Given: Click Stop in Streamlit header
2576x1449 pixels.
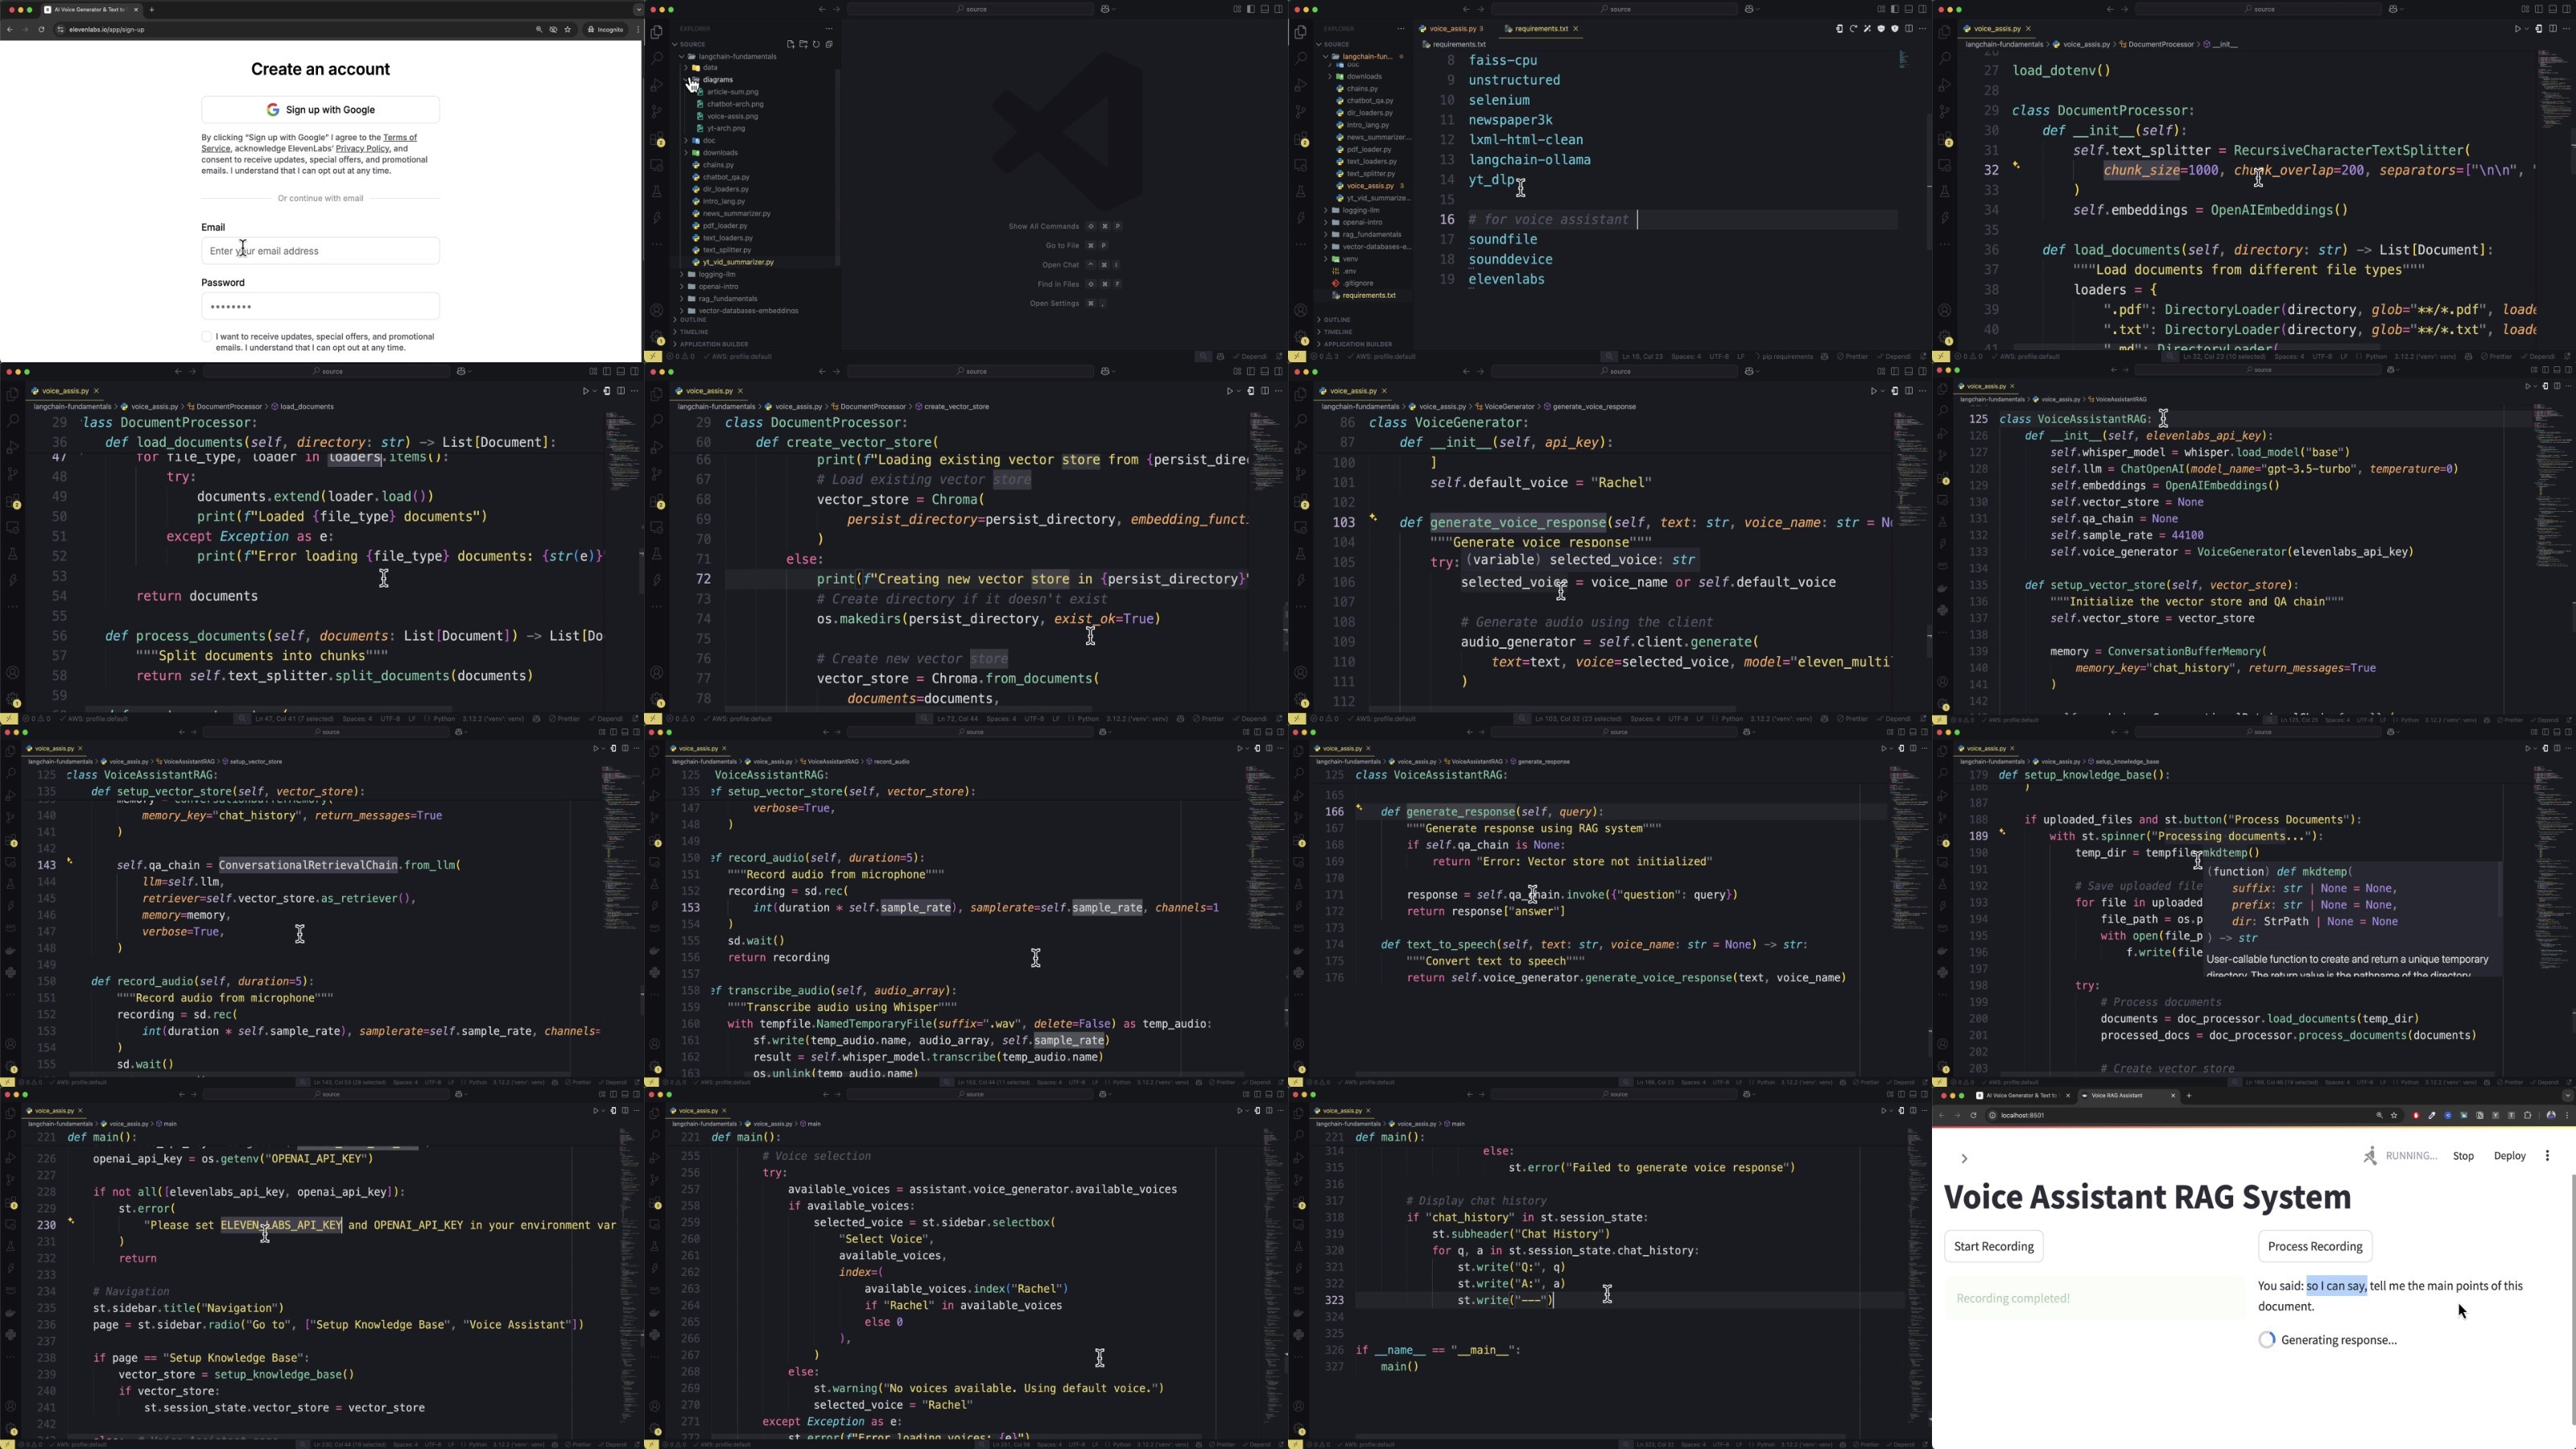Looking at the screenshot, I should click(x=2463, y=1156).
